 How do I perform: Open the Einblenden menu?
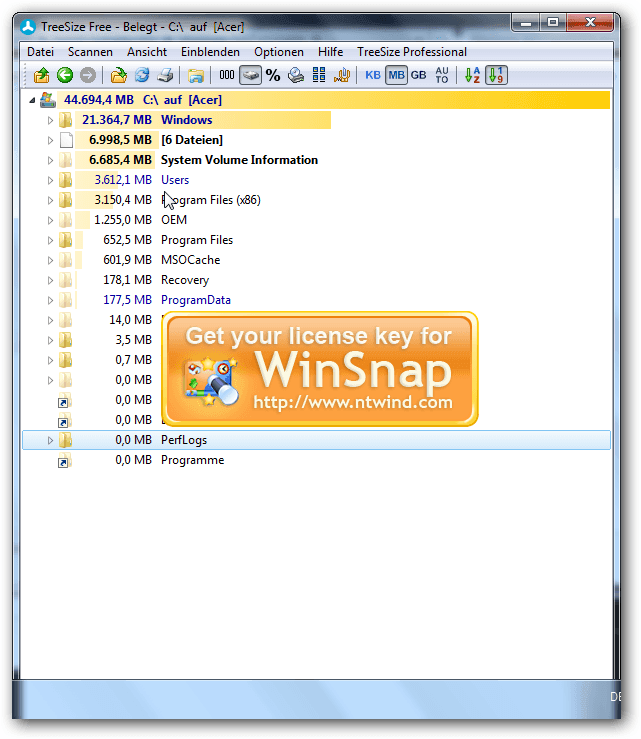pos(210,52)
